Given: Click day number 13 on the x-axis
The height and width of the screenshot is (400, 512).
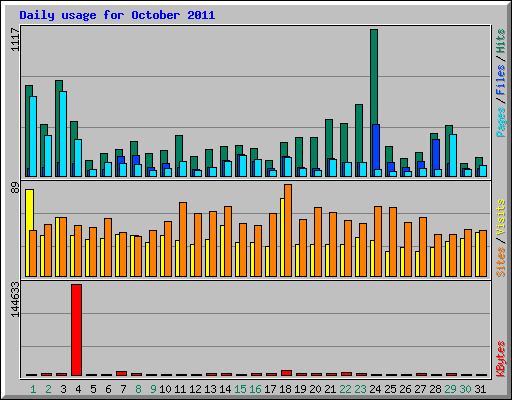Looking at the screenshot, I should 210,389.
